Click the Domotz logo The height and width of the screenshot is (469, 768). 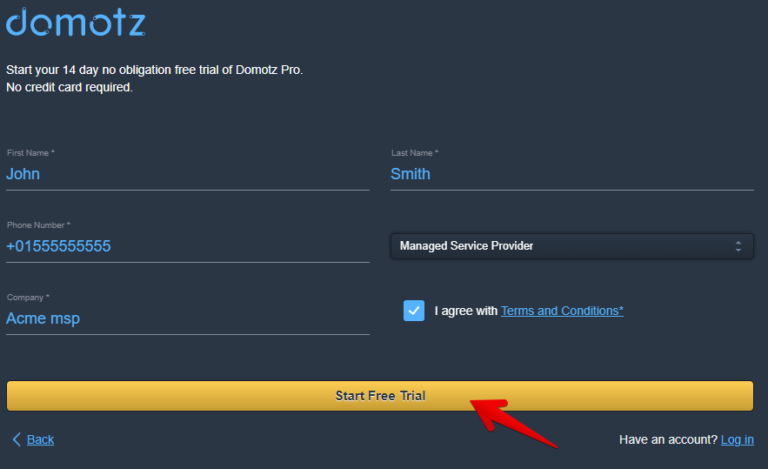75,23
